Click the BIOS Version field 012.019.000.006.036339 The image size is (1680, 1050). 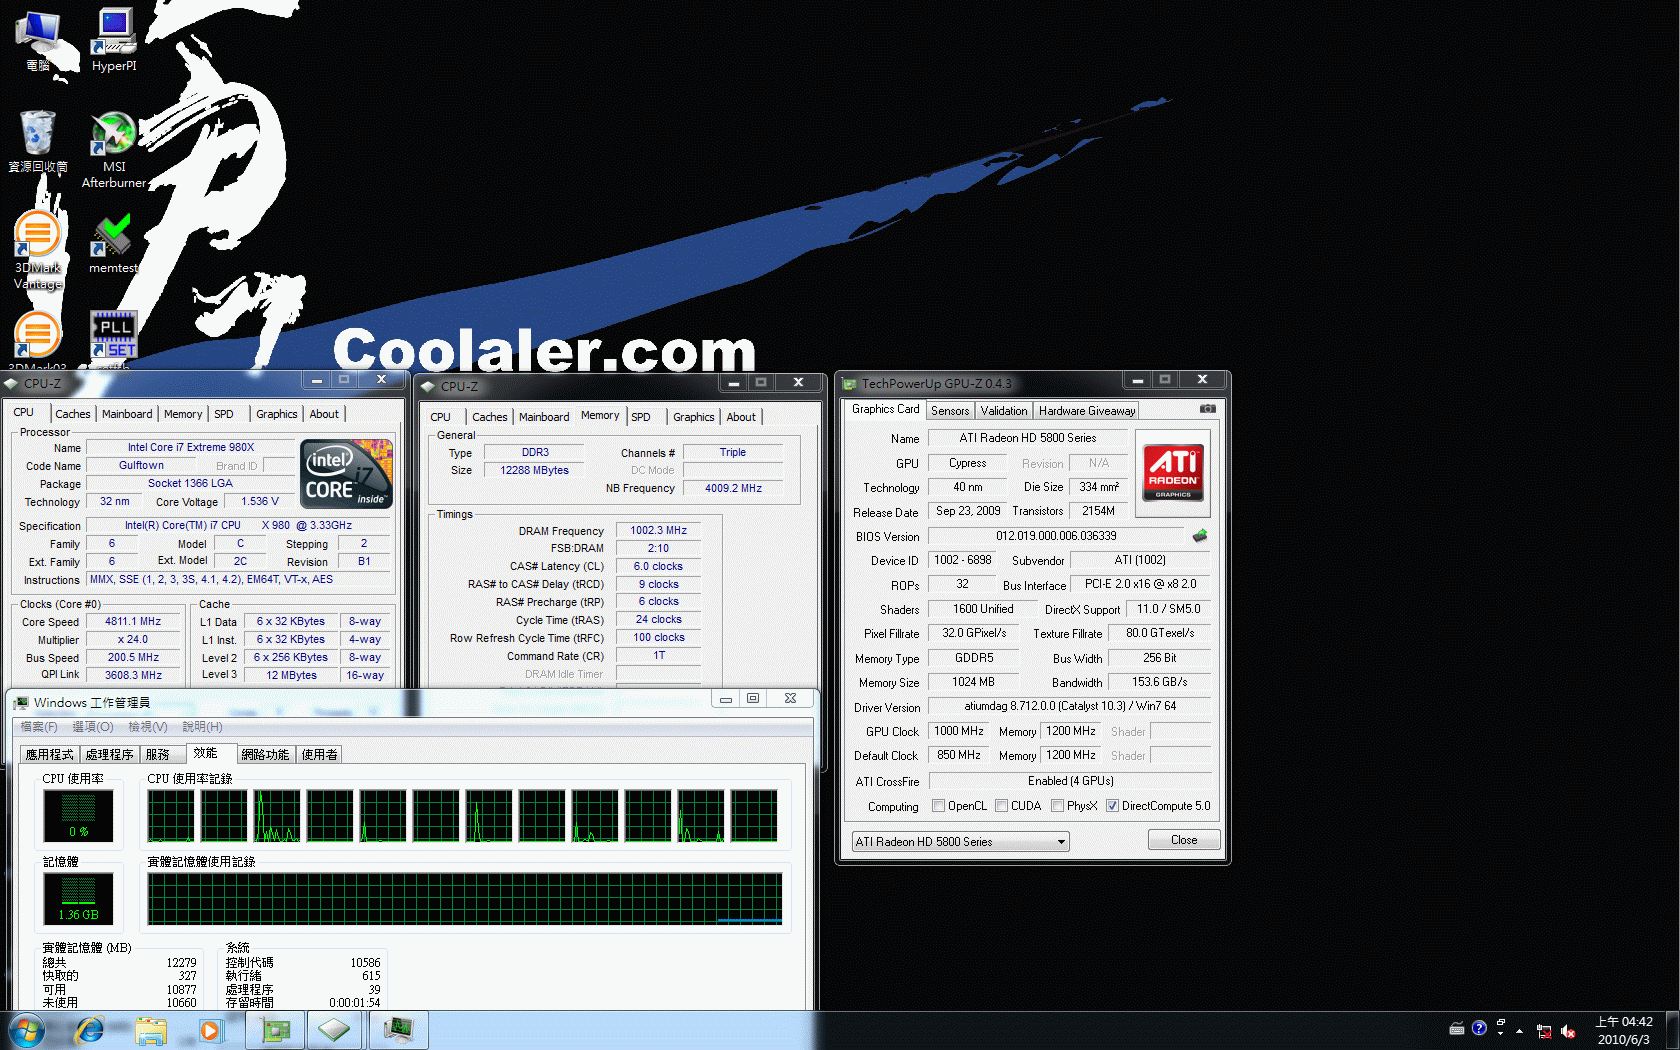1057,536
